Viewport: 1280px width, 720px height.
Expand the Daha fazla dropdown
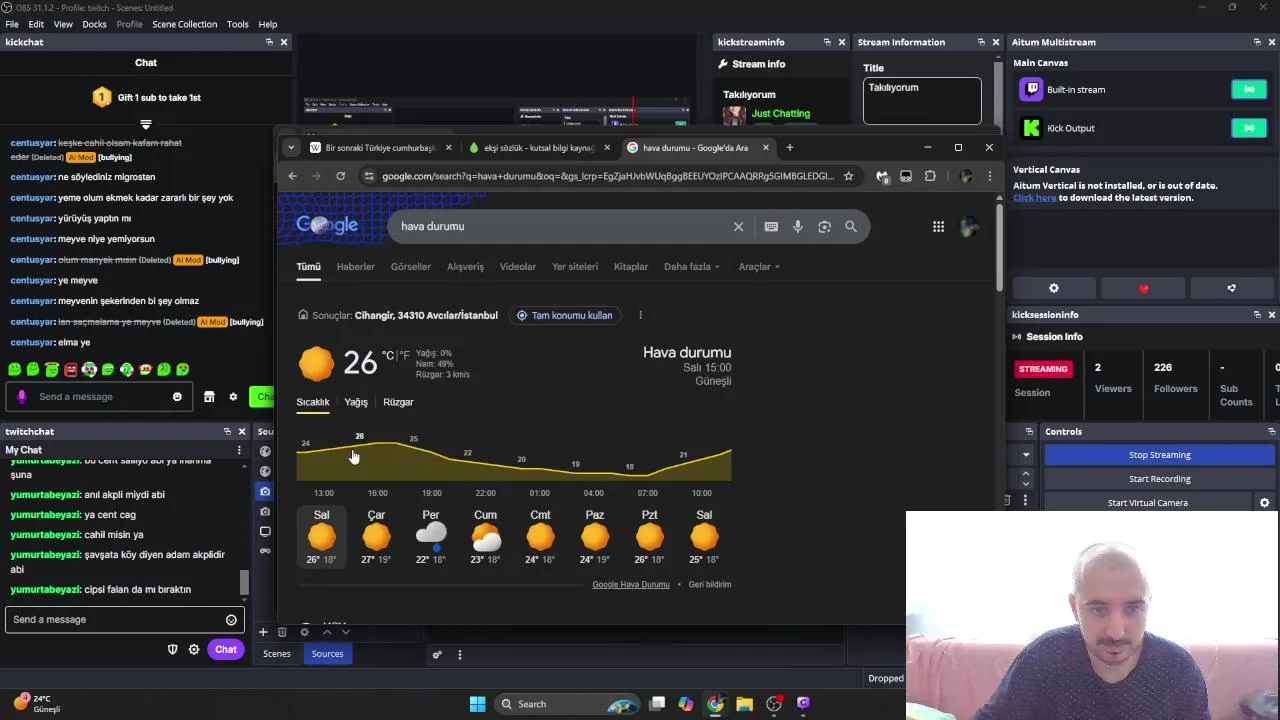coord(692,267)
